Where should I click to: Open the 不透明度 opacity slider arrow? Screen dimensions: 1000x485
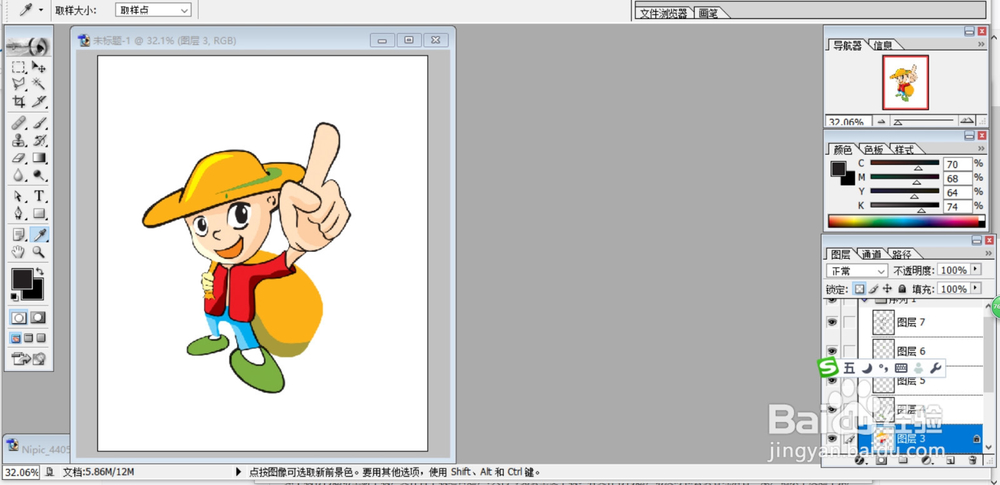(x=974, y=270)
